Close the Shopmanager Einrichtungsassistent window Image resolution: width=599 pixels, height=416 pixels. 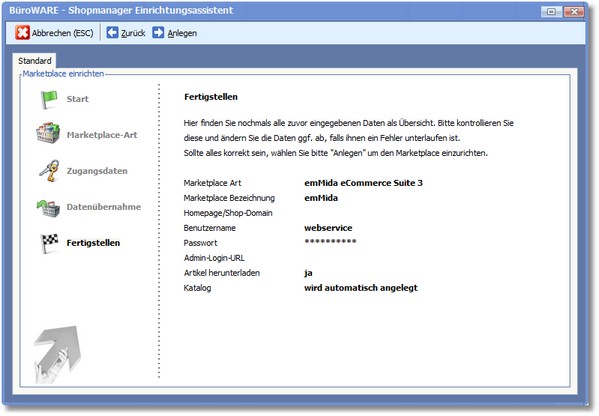(574, 11)
